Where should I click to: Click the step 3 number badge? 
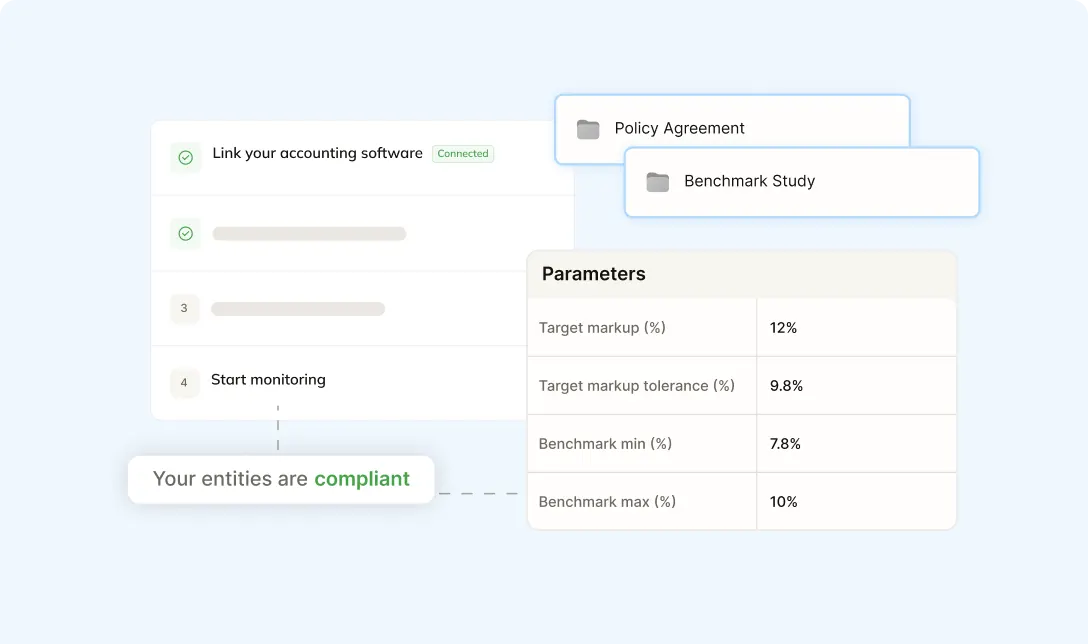tap(184, 309)
